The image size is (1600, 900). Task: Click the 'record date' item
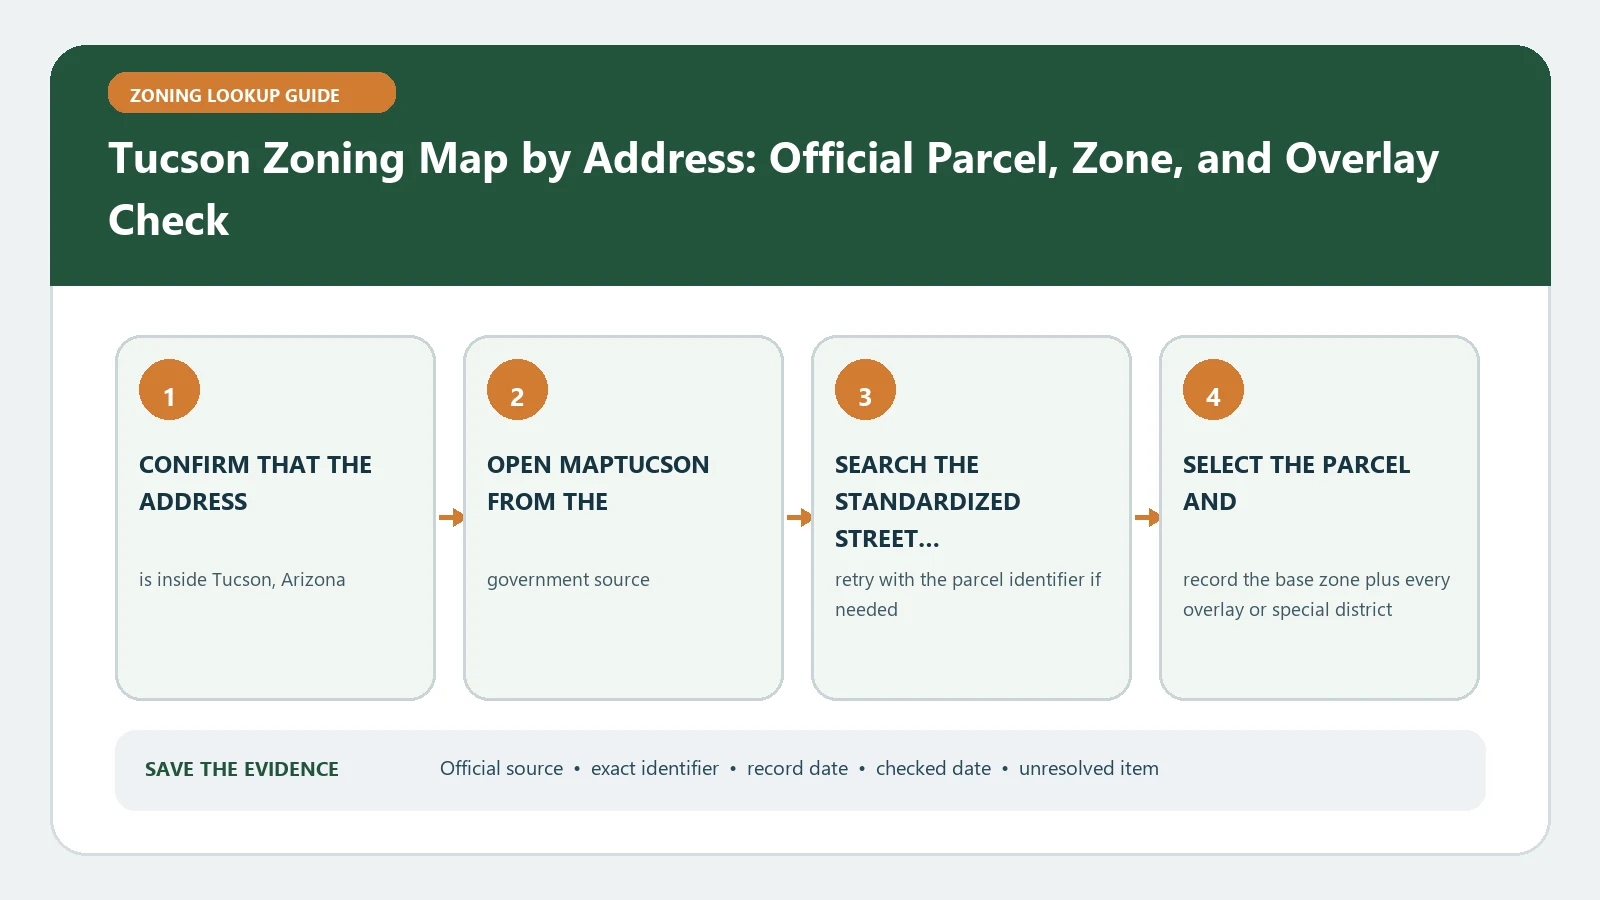(797, 768)
